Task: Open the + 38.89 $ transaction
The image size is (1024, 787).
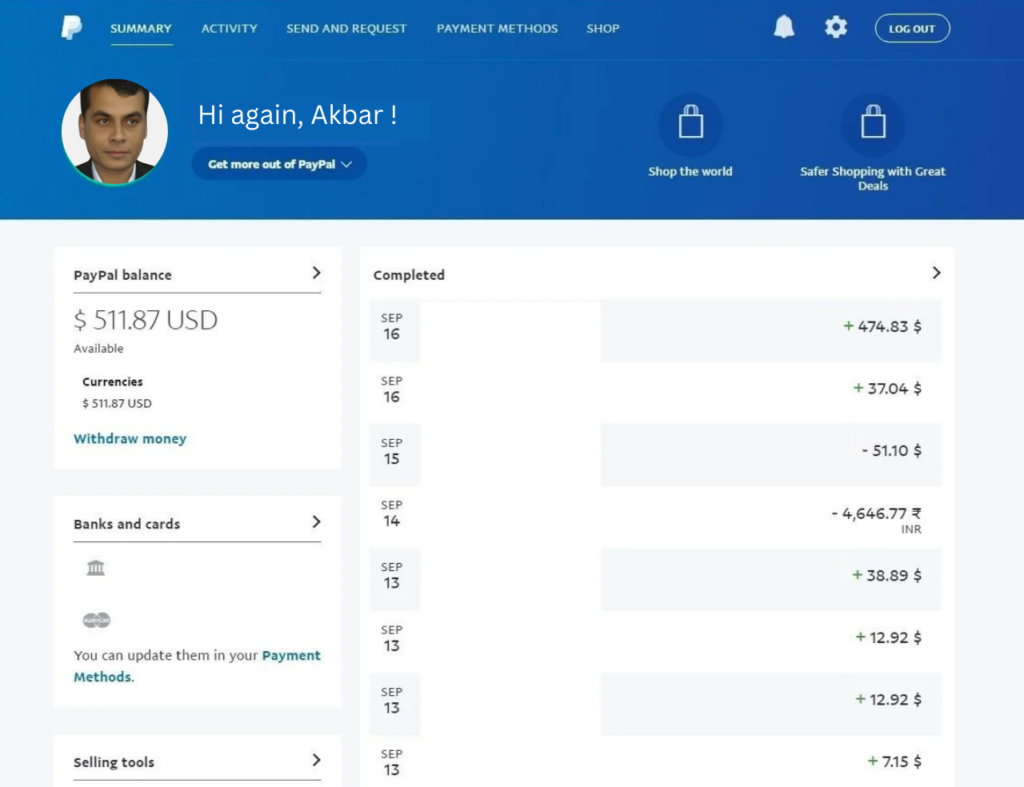Action: tap(655, 579)
